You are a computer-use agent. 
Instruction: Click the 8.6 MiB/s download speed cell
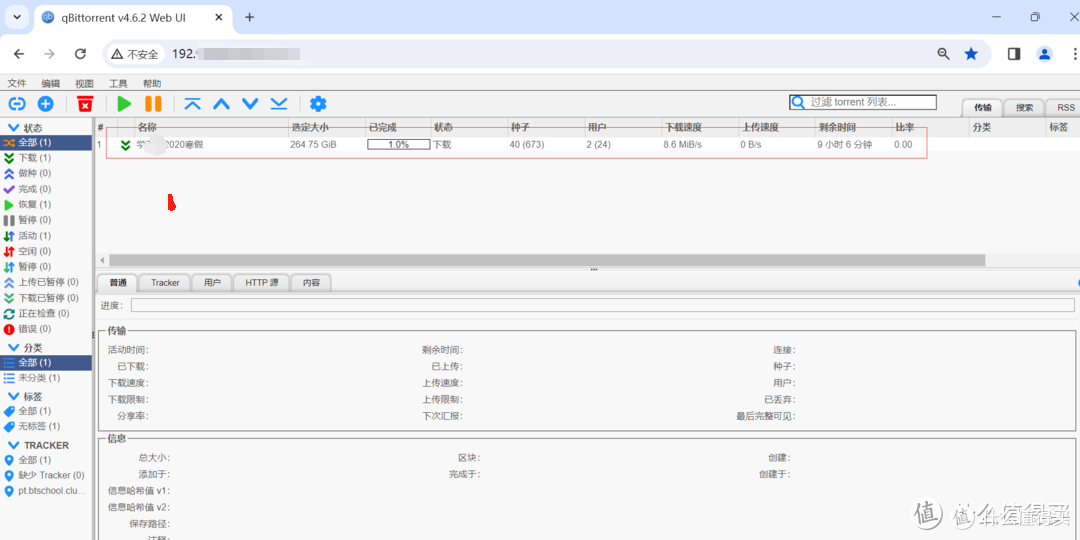pos(683,145)
